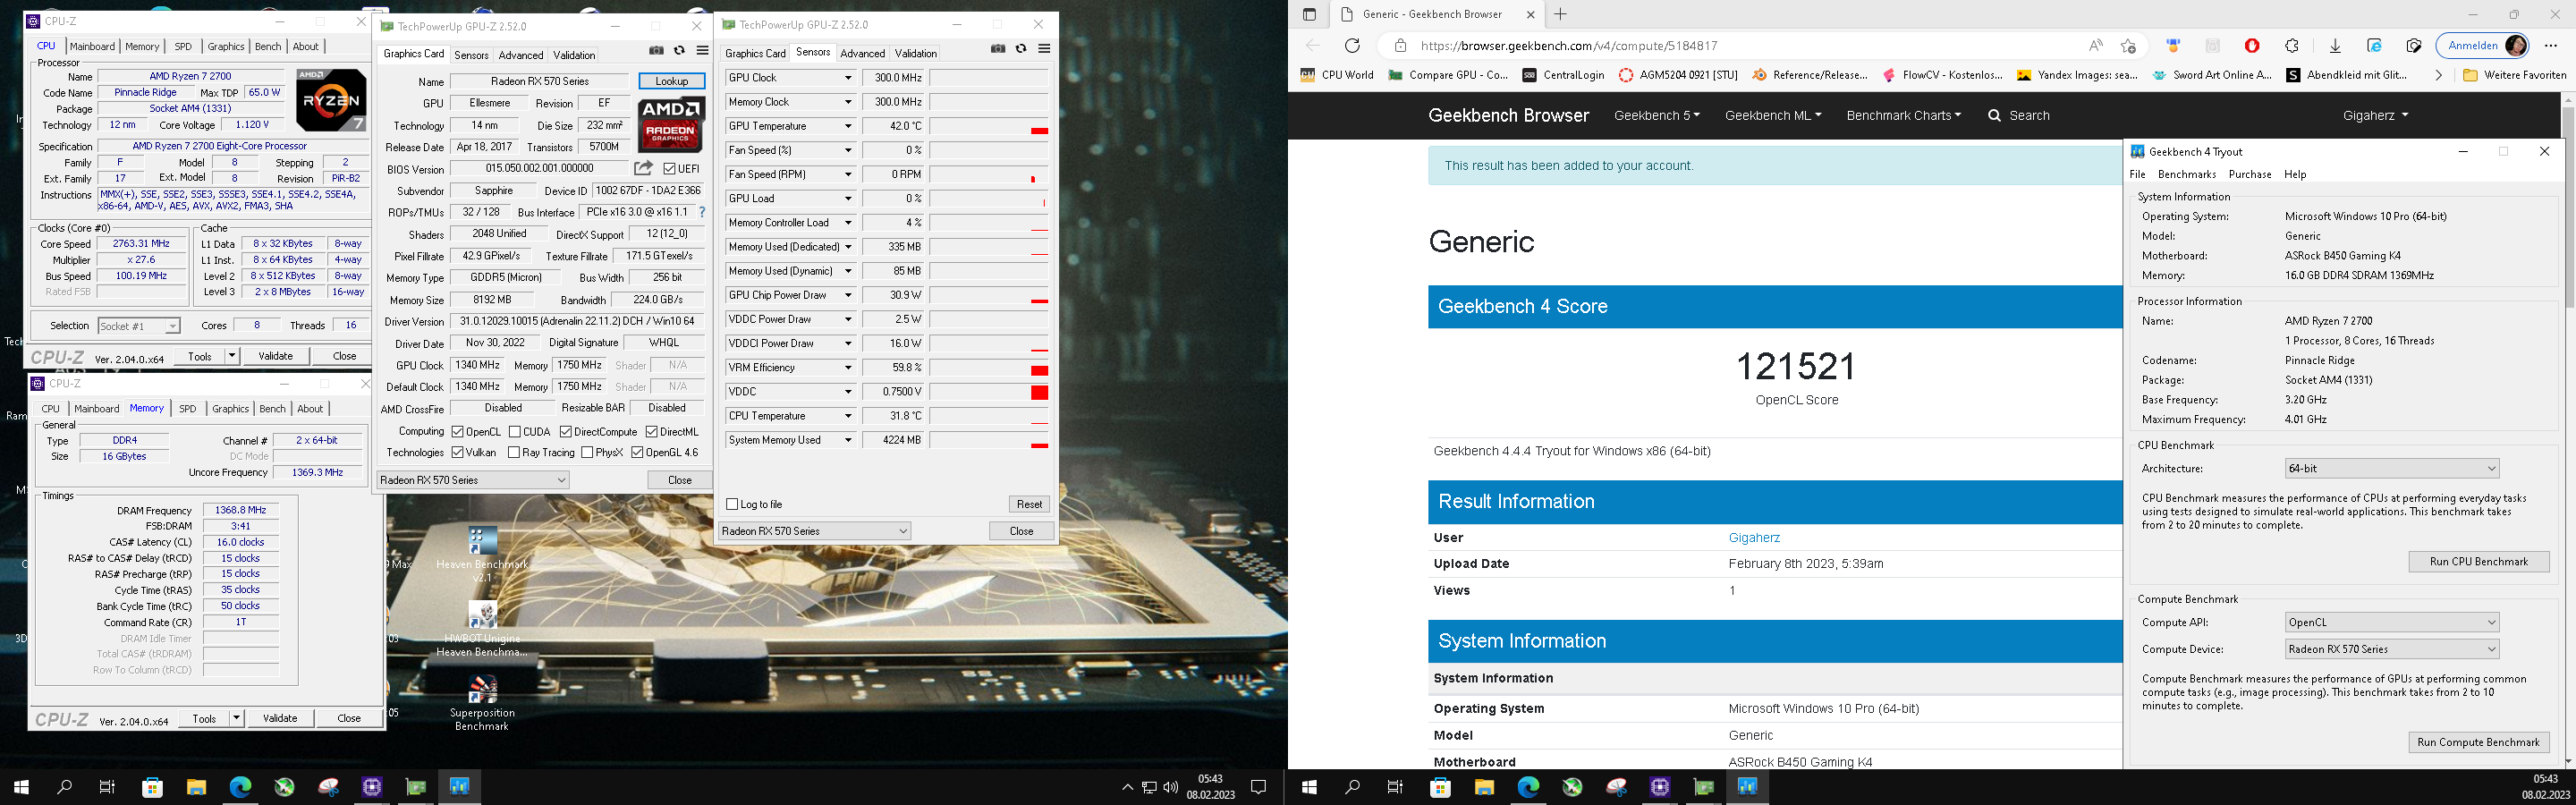Open hamburger menu in GPU-Z Graphics Card window

point(702,50)
